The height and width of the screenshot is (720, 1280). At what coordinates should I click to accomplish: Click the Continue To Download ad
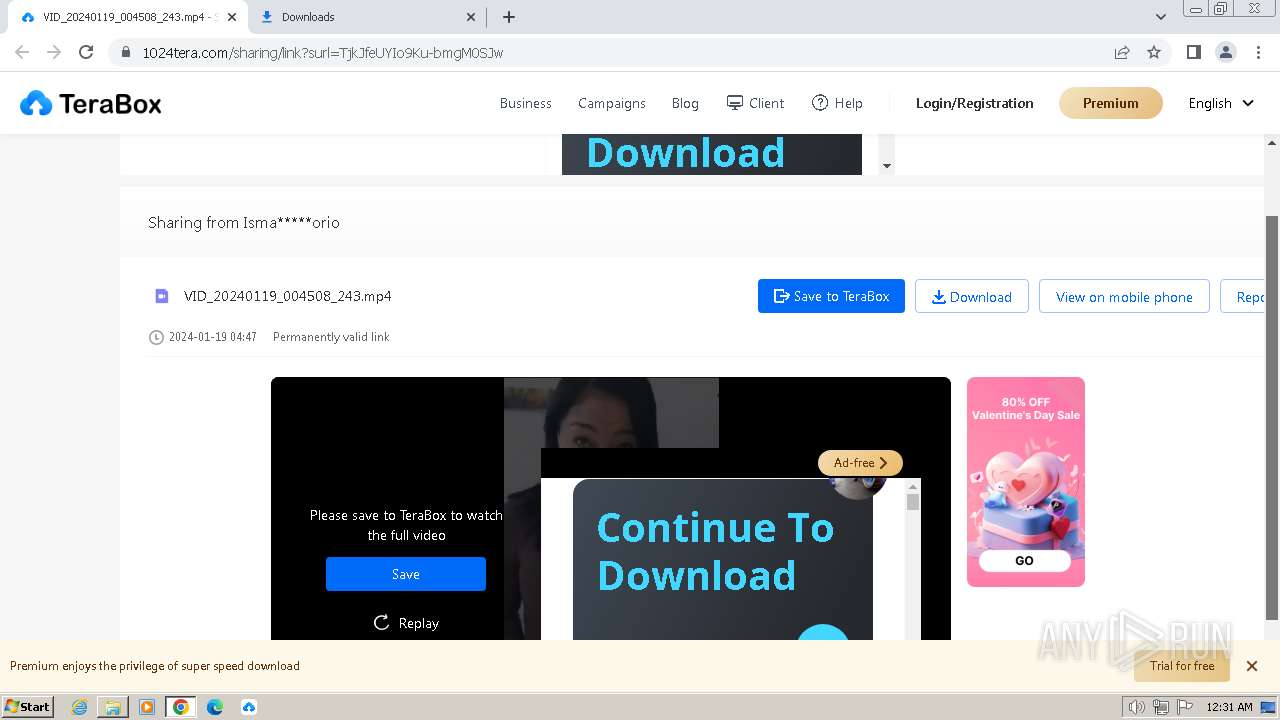722,559
